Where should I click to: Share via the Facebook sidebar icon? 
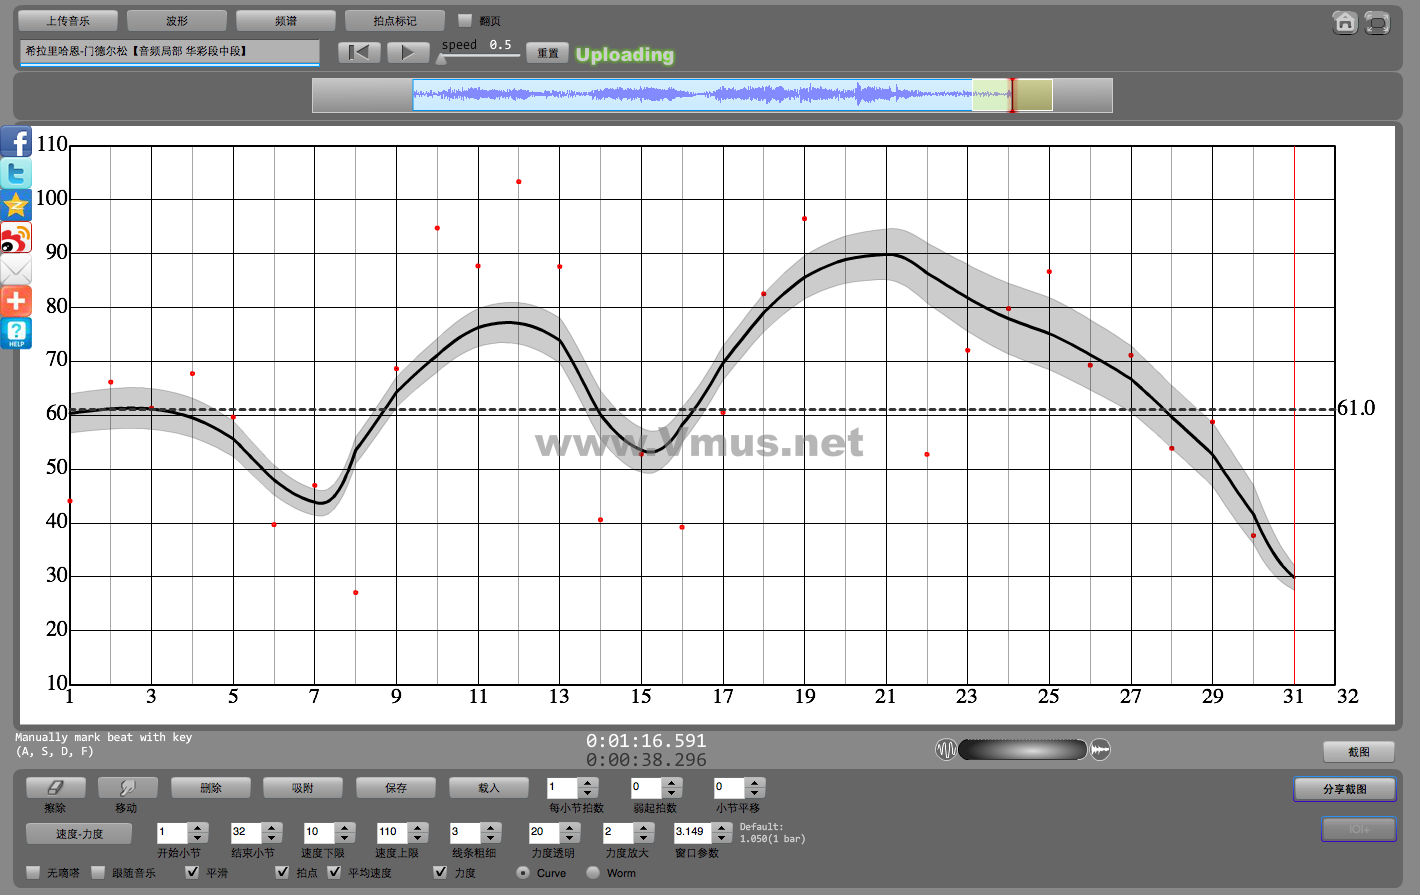pos(16,142)
